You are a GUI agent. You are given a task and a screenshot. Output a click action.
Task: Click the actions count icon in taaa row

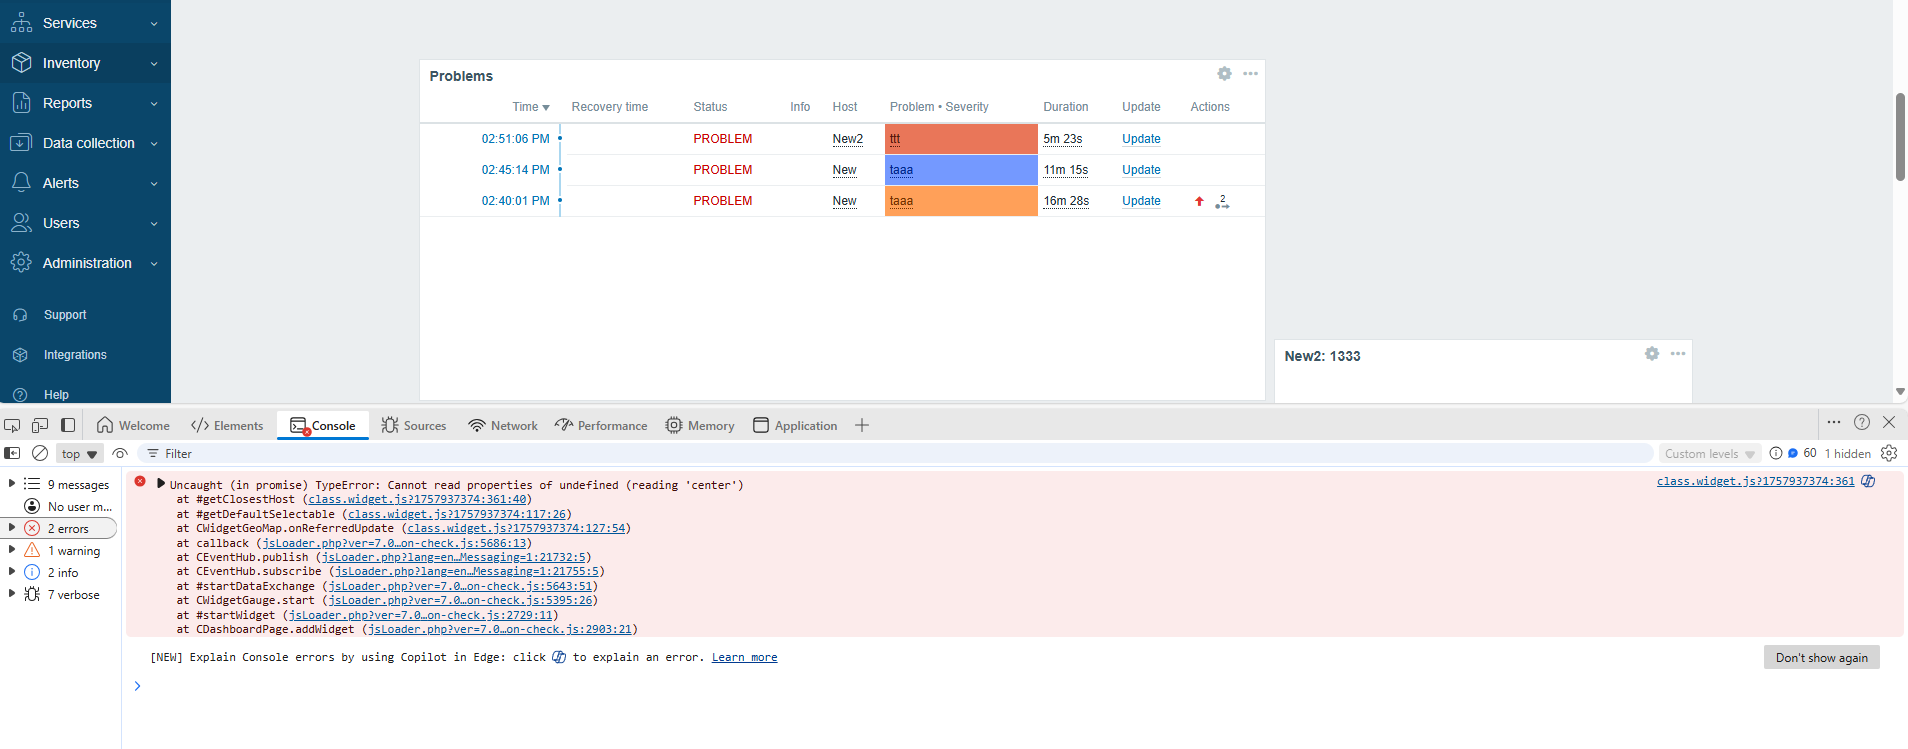[x=1222, y=202]
